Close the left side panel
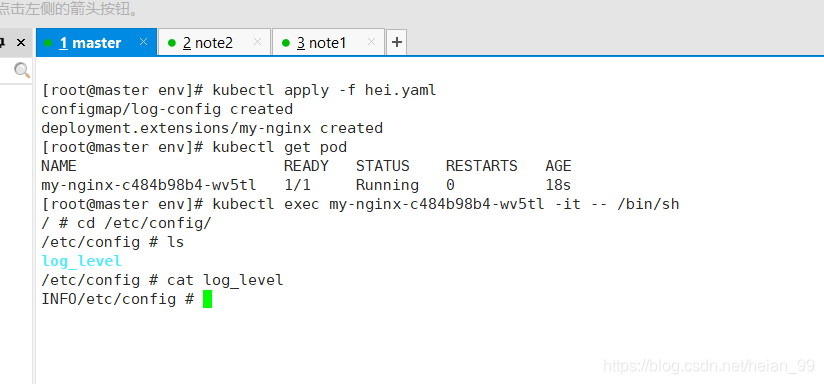 (21, 43)
